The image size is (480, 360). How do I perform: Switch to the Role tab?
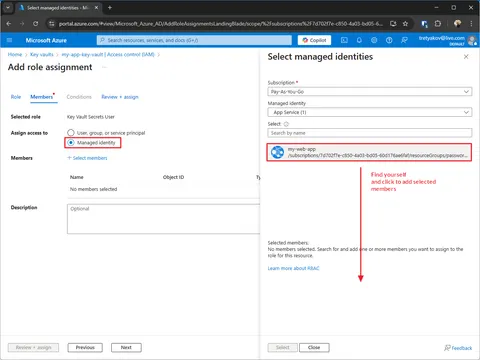point(16,97)
